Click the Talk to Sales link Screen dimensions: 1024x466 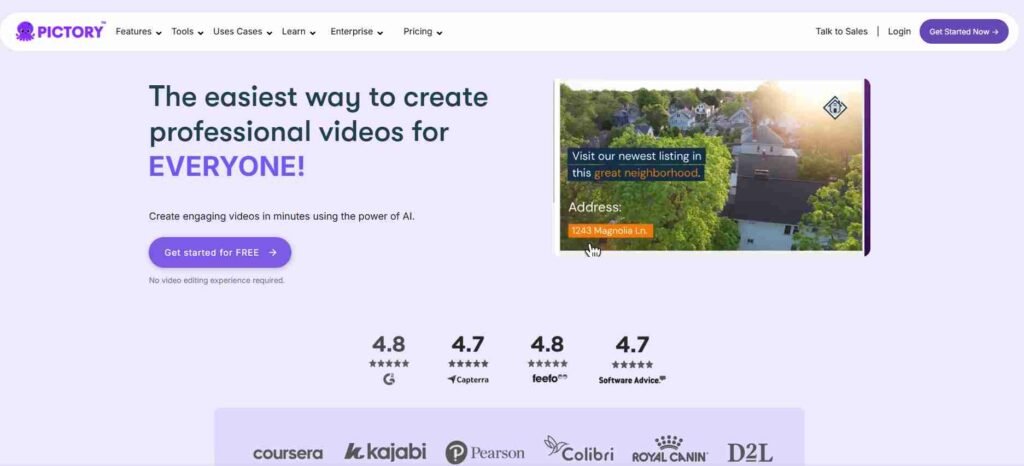[x=842, y=31]
